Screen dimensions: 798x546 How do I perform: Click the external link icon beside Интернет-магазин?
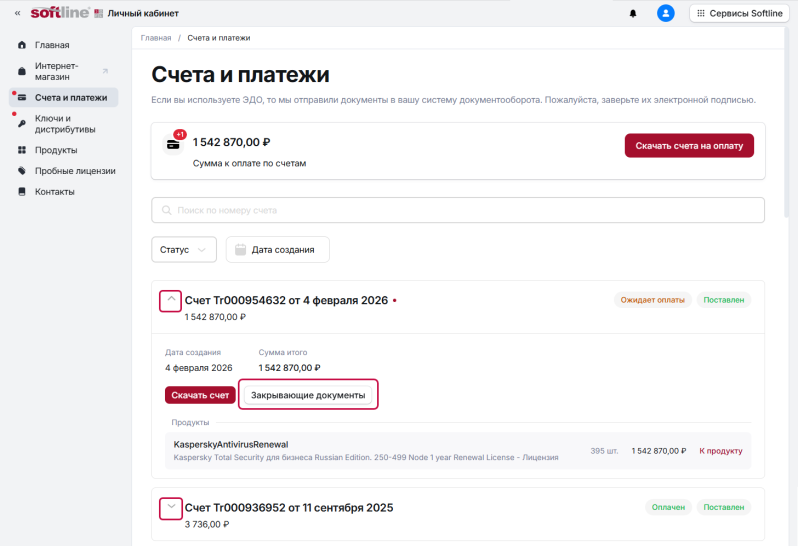(105, 71)
